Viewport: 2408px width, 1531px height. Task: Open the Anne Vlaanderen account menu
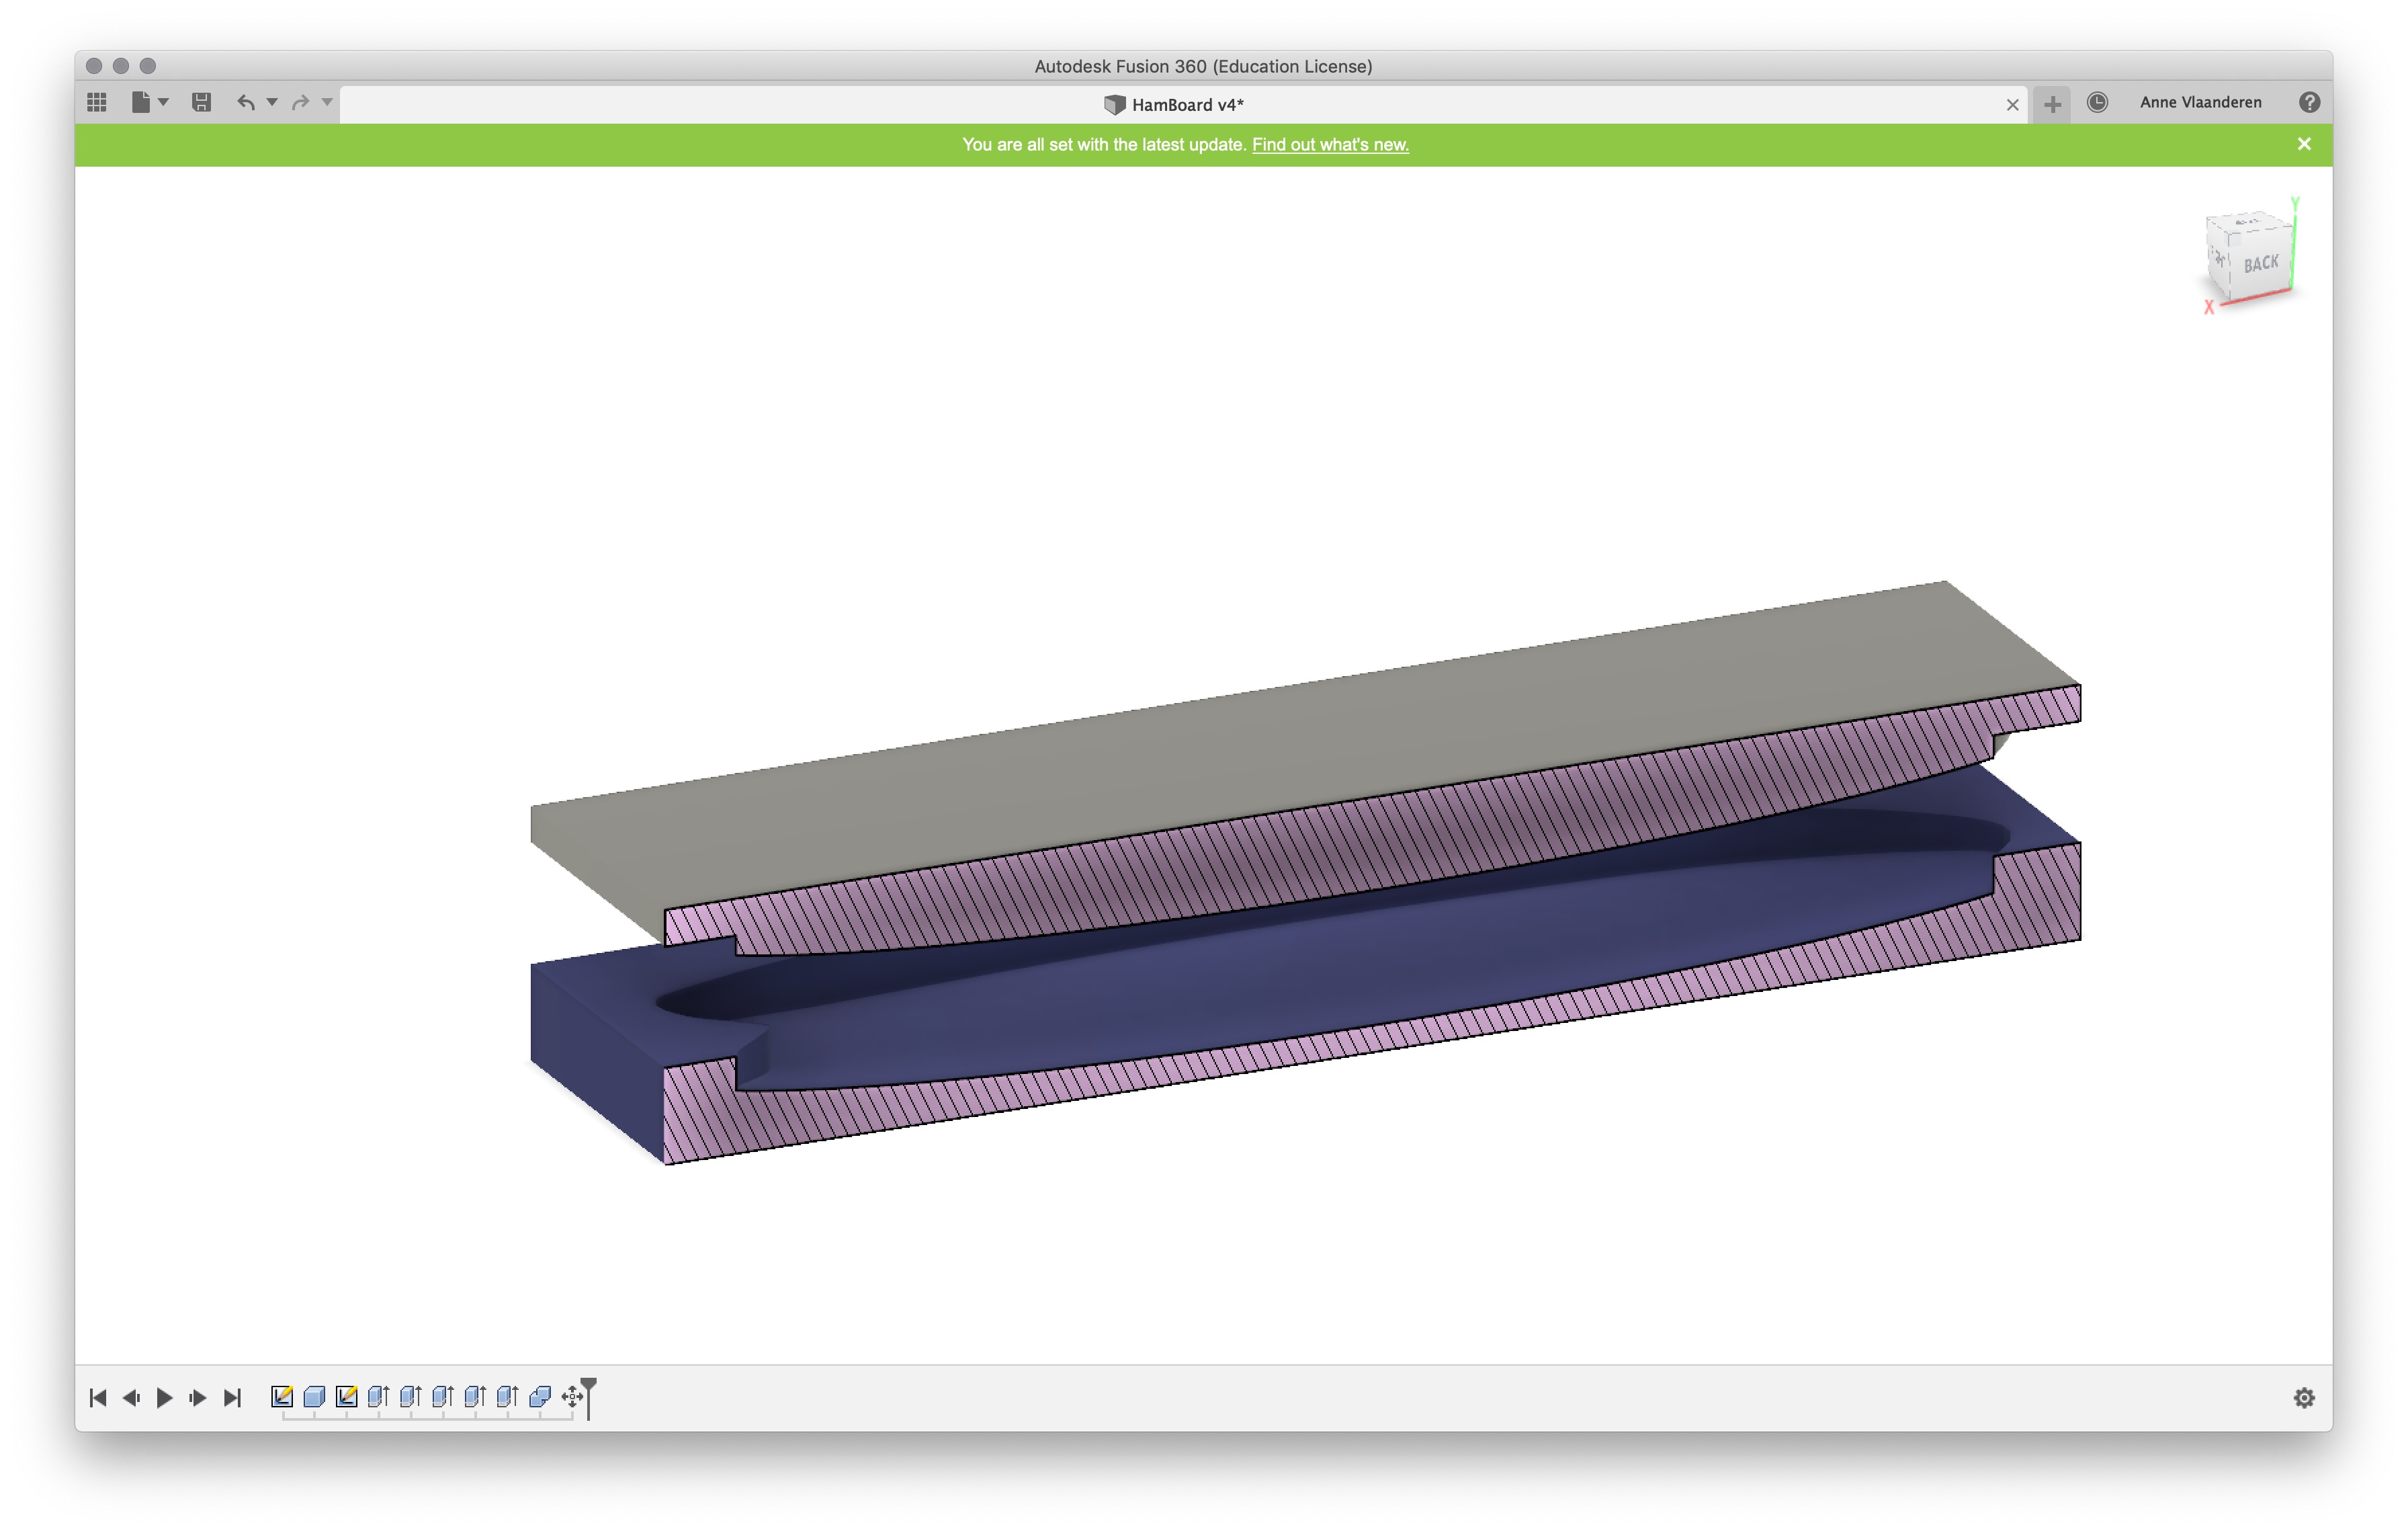[2200, 102]
